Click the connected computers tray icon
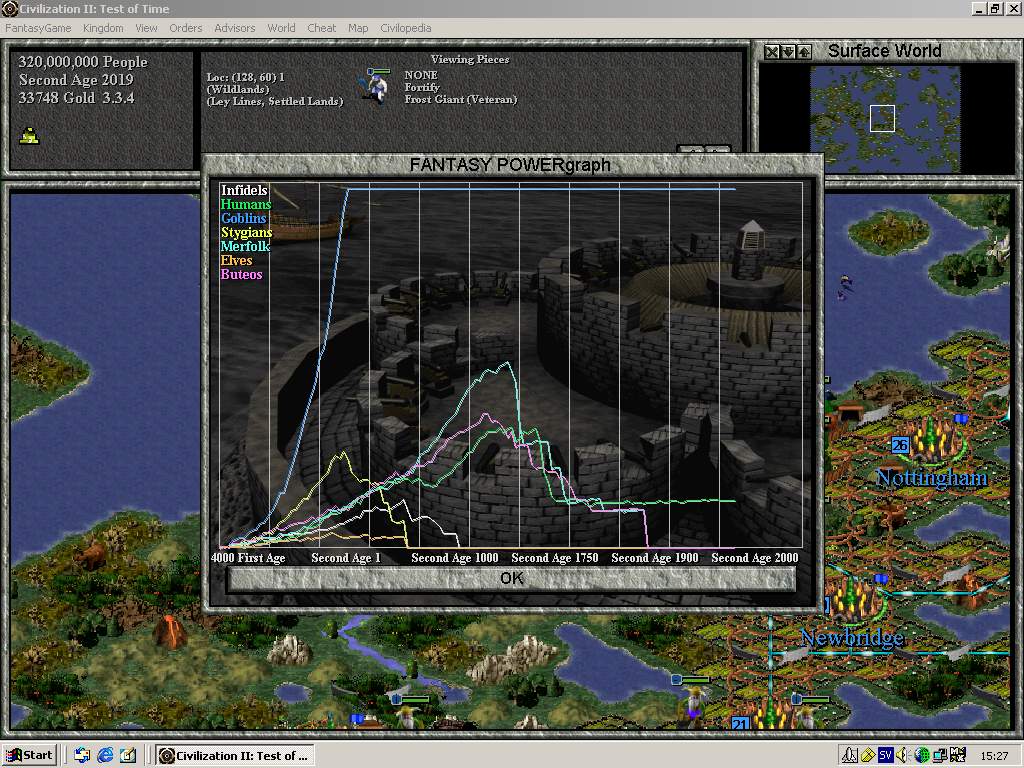 (940, 756)
